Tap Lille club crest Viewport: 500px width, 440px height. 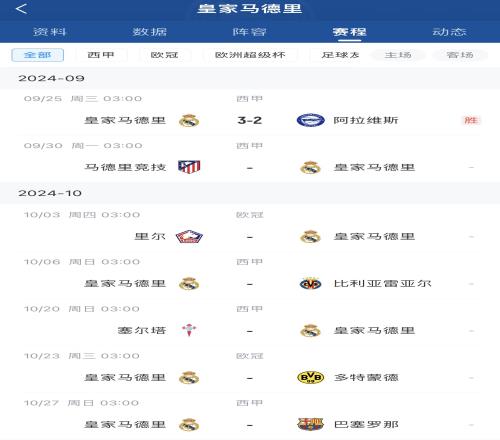tap(189, 237)
